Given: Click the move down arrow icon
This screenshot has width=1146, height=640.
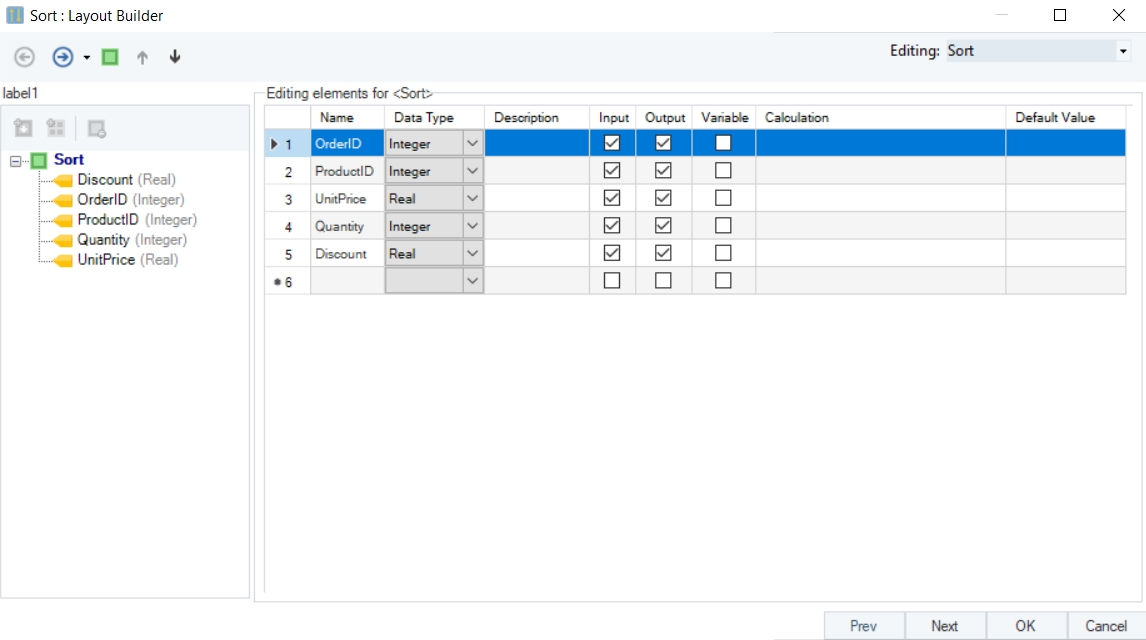Looking at the screenshot, I should (x=175, y=57).
